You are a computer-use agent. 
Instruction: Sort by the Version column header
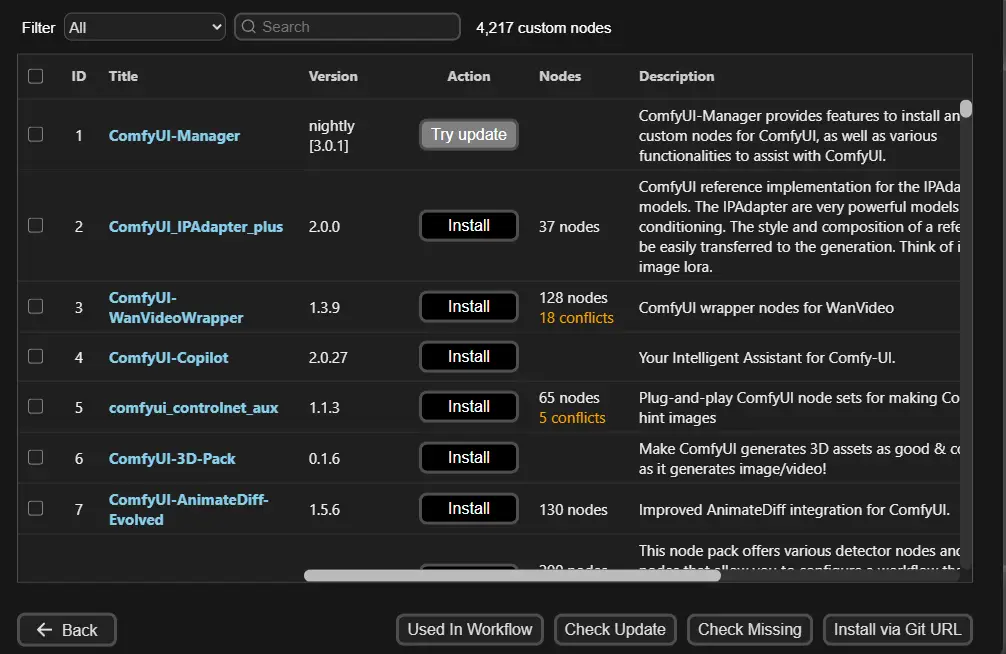click(x=332, y=76)
